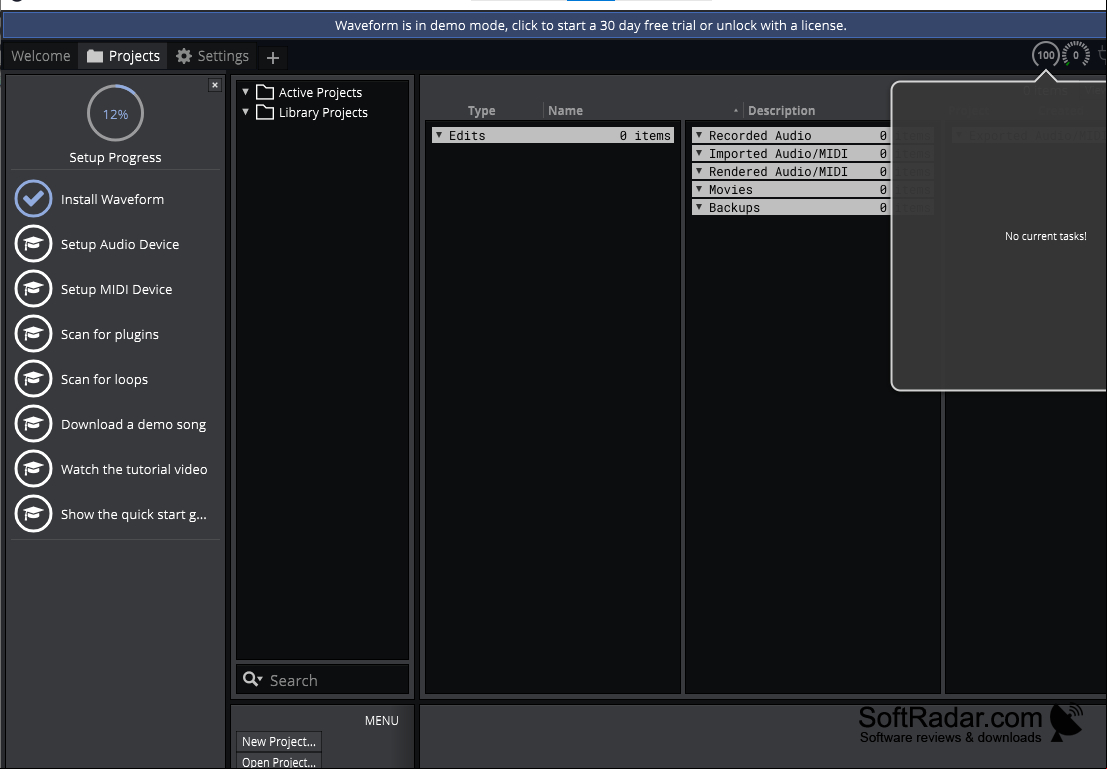This screenshot has height=769, width=1107.
Task: Collapse the Imported Audio/MIDI section arrow
Action: (x=699, y=153)
